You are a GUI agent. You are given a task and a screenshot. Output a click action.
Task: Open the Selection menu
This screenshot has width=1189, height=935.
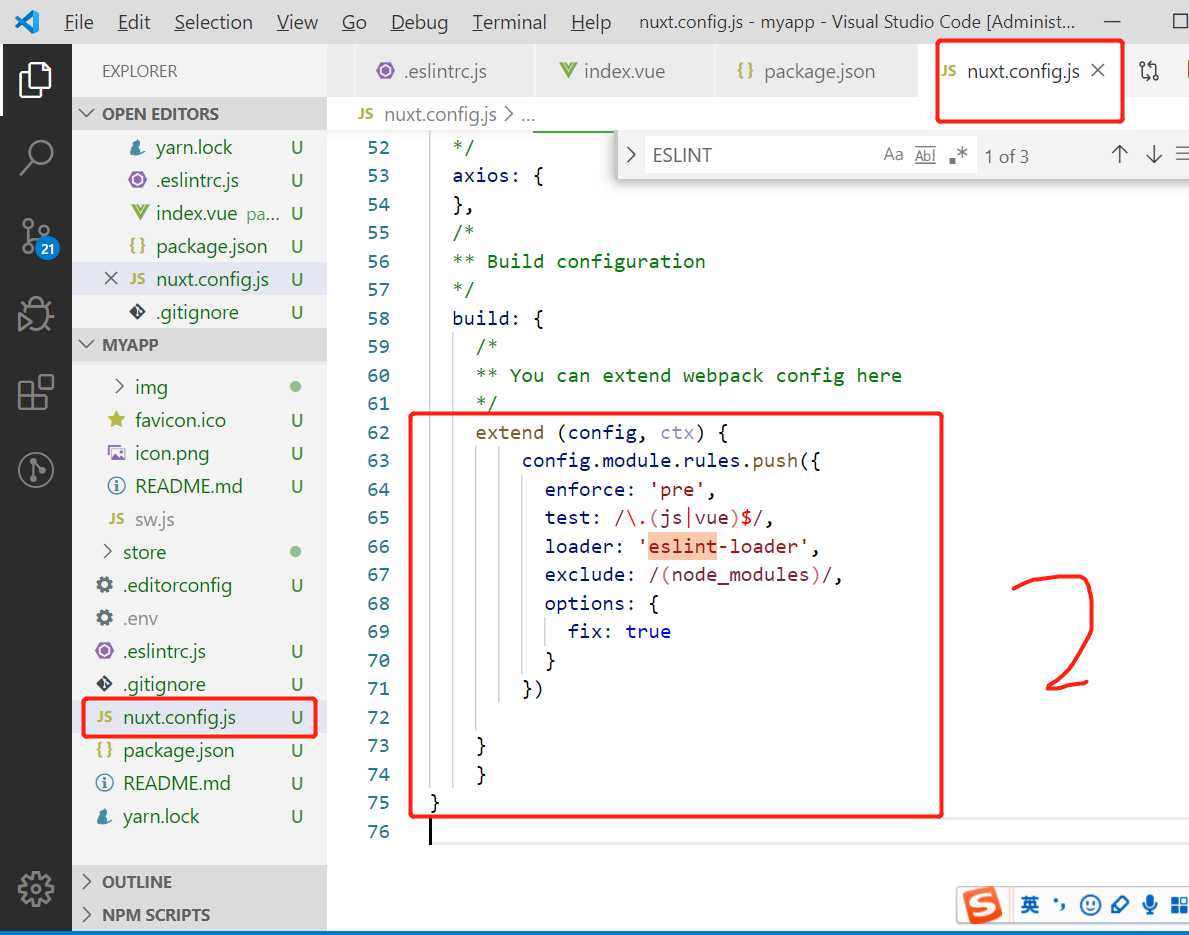[x=213, y=22]
